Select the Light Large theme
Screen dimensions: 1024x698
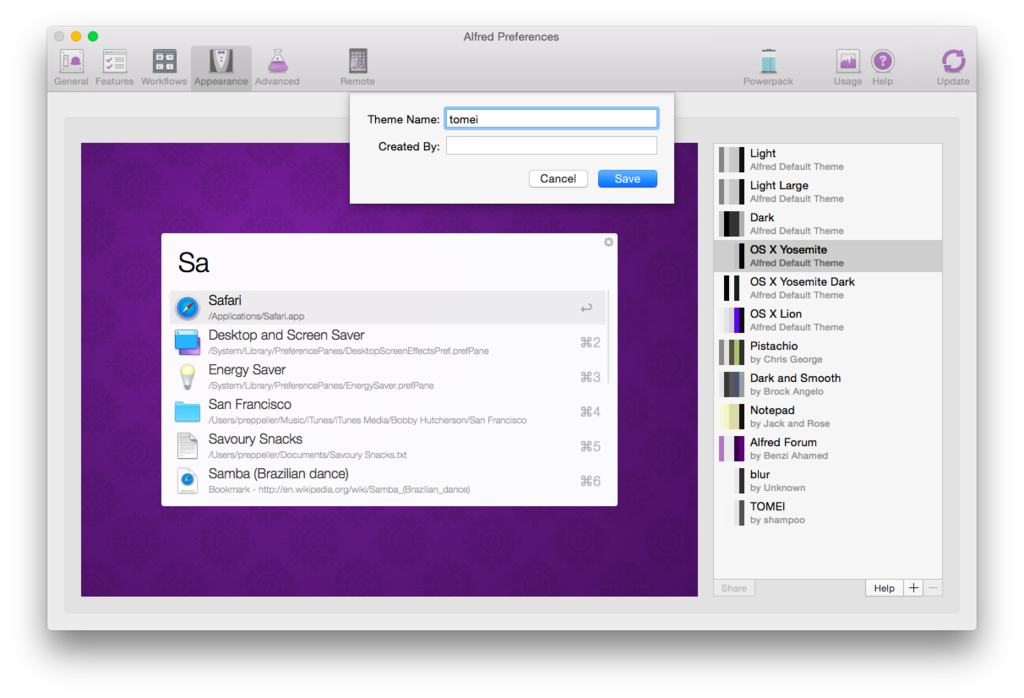(827, 191)
